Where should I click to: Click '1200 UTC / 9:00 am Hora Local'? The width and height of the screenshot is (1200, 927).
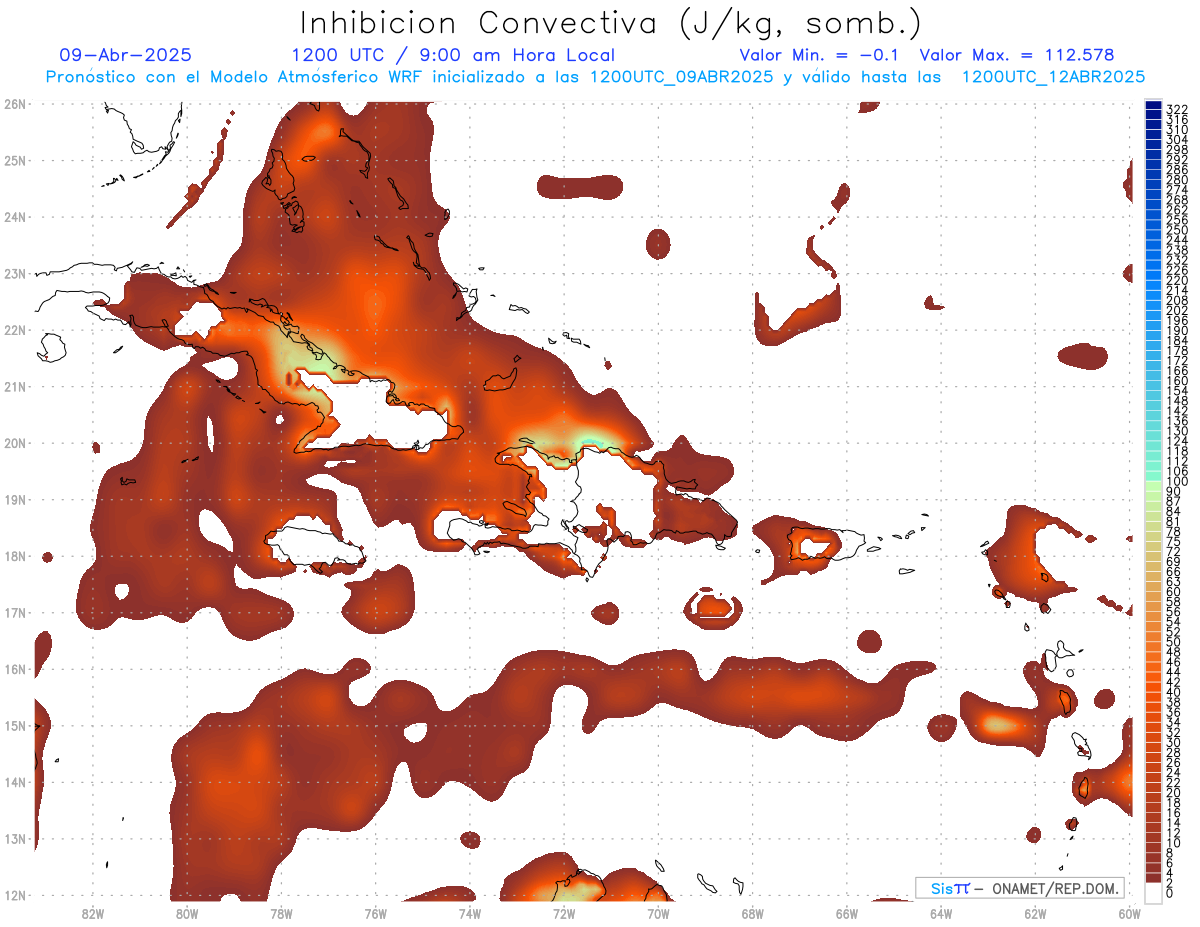click(x=453, y=55)
